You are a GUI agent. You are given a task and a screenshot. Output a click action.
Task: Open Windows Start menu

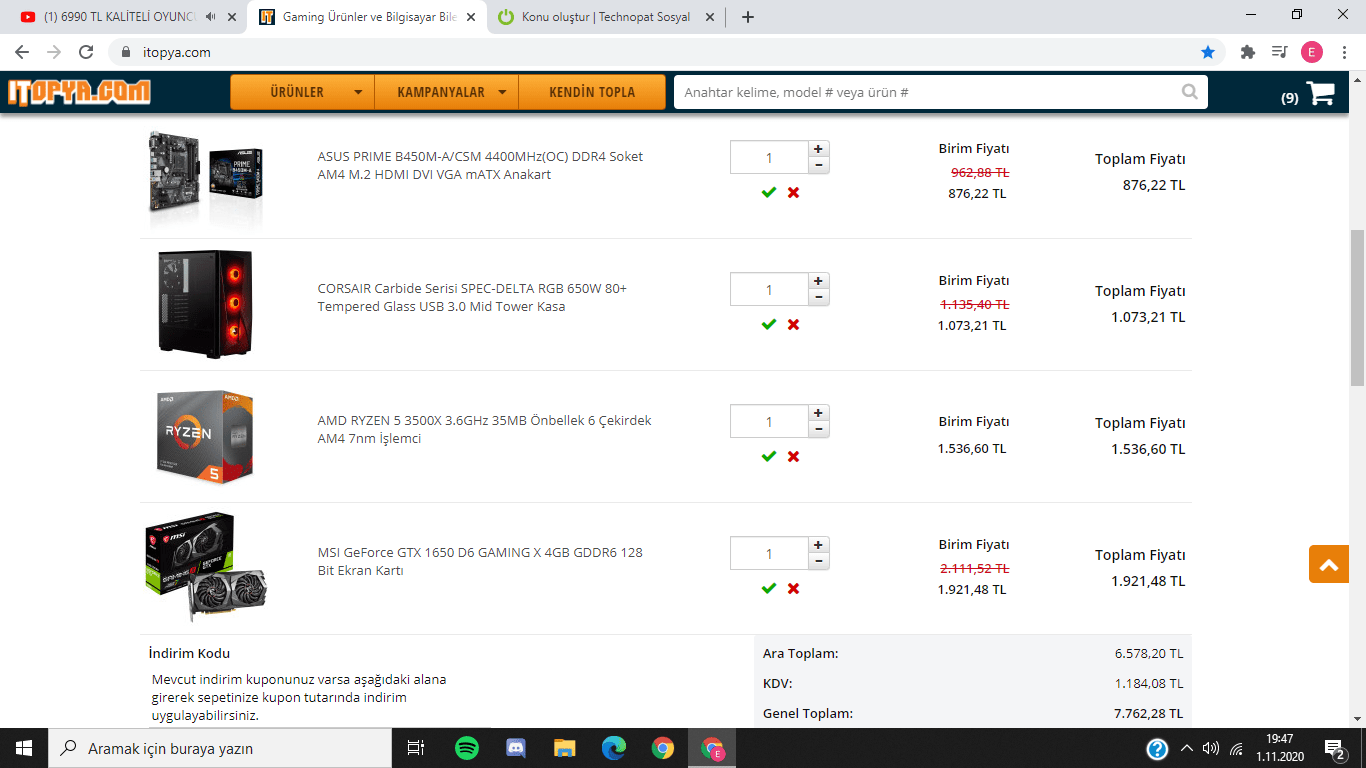[x=24, y=748]
